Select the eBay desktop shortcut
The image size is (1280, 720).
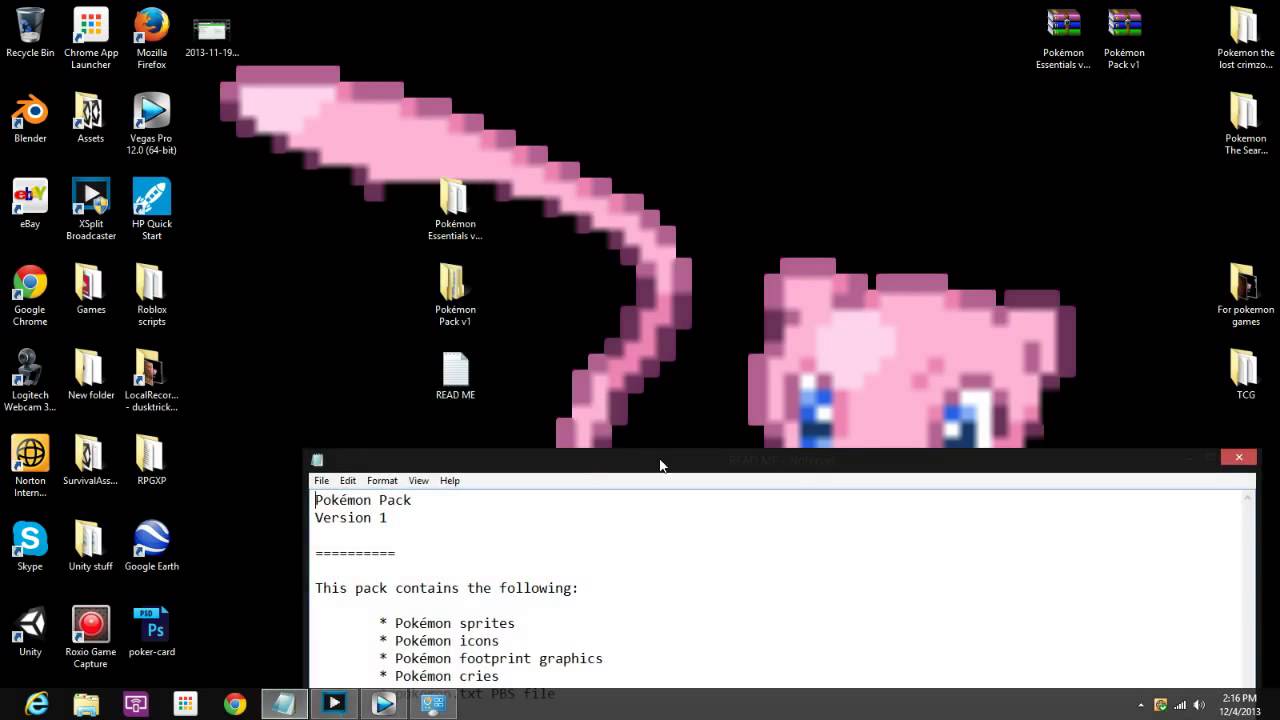click(x=30, y=204)
